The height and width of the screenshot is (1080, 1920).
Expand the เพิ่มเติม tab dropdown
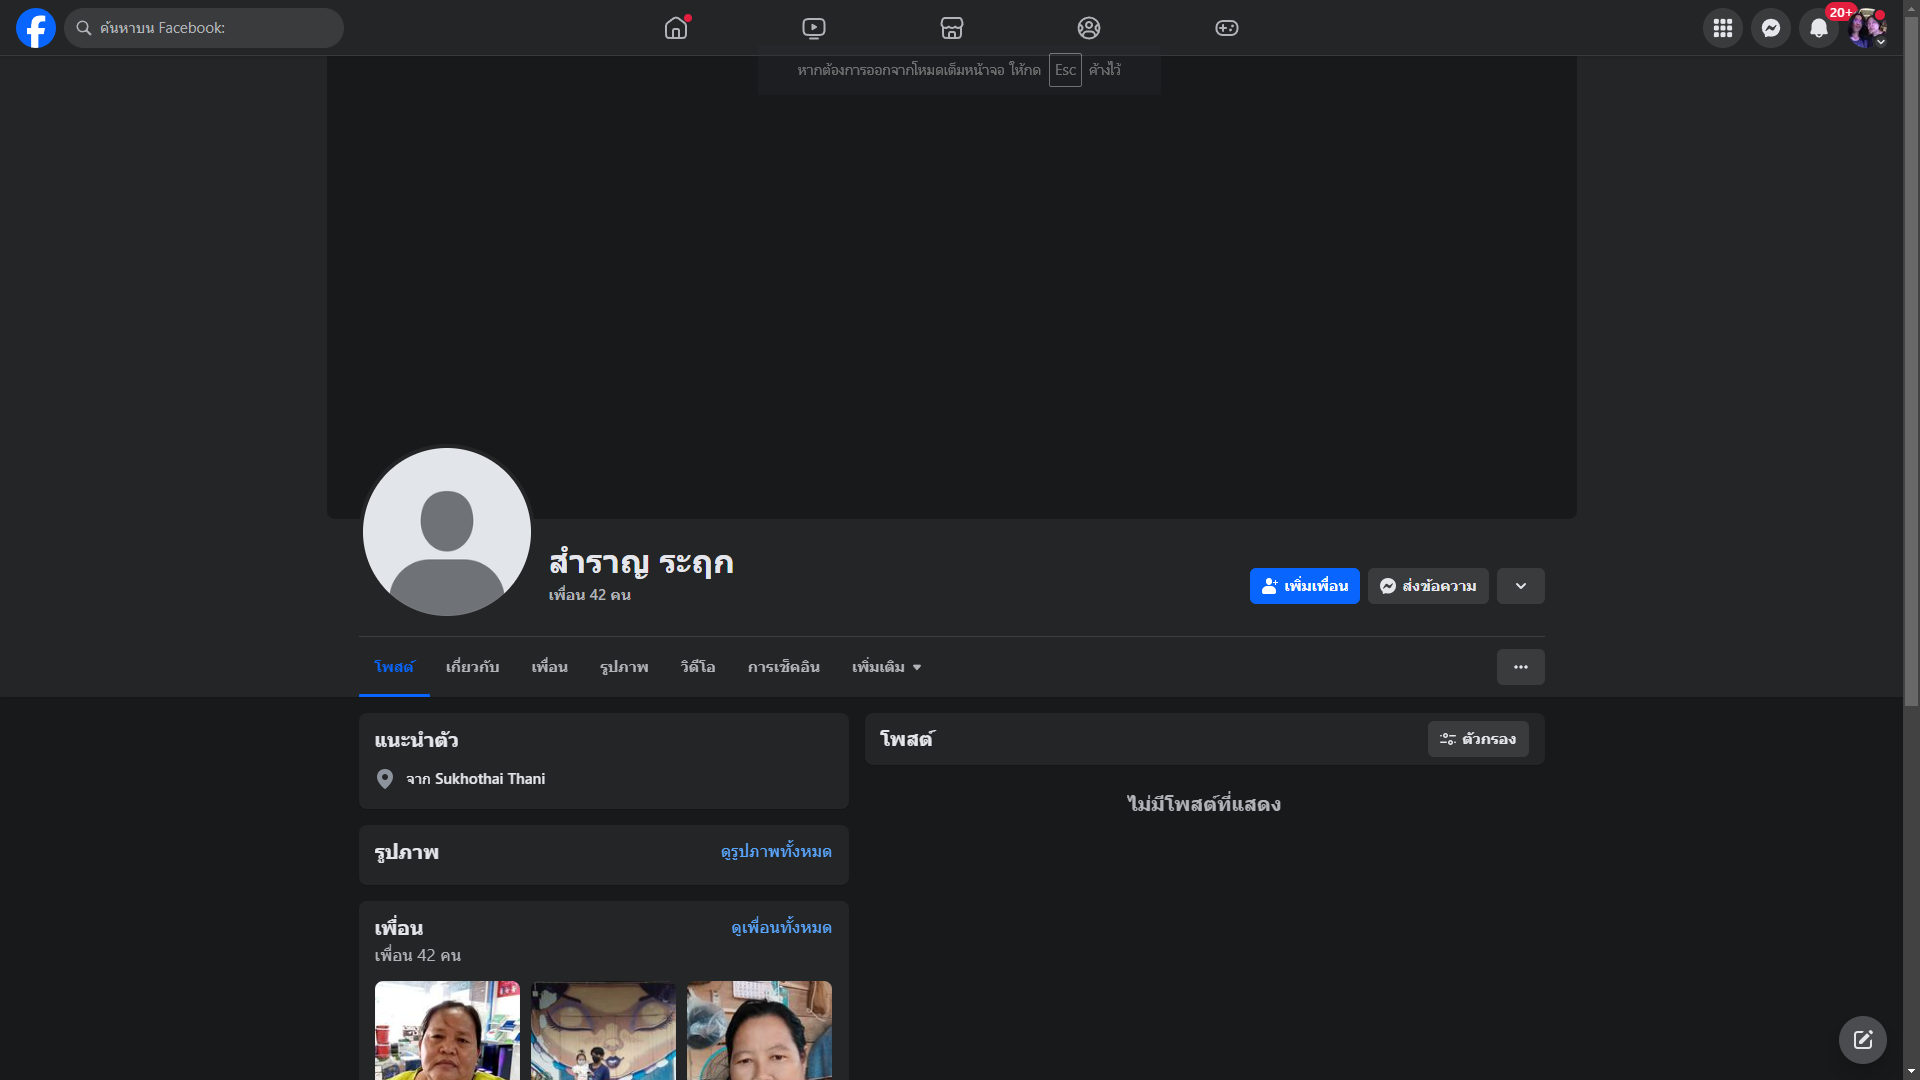pos(886,667)
